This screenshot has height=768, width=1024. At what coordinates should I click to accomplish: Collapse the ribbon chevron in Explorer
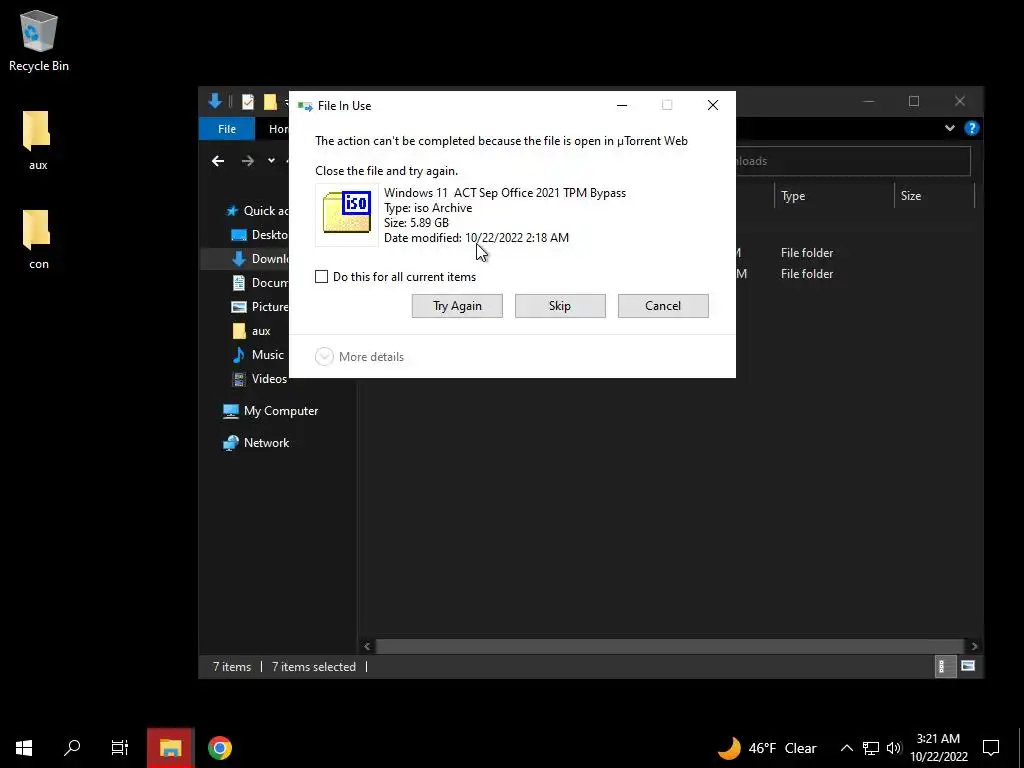point(950,128)
